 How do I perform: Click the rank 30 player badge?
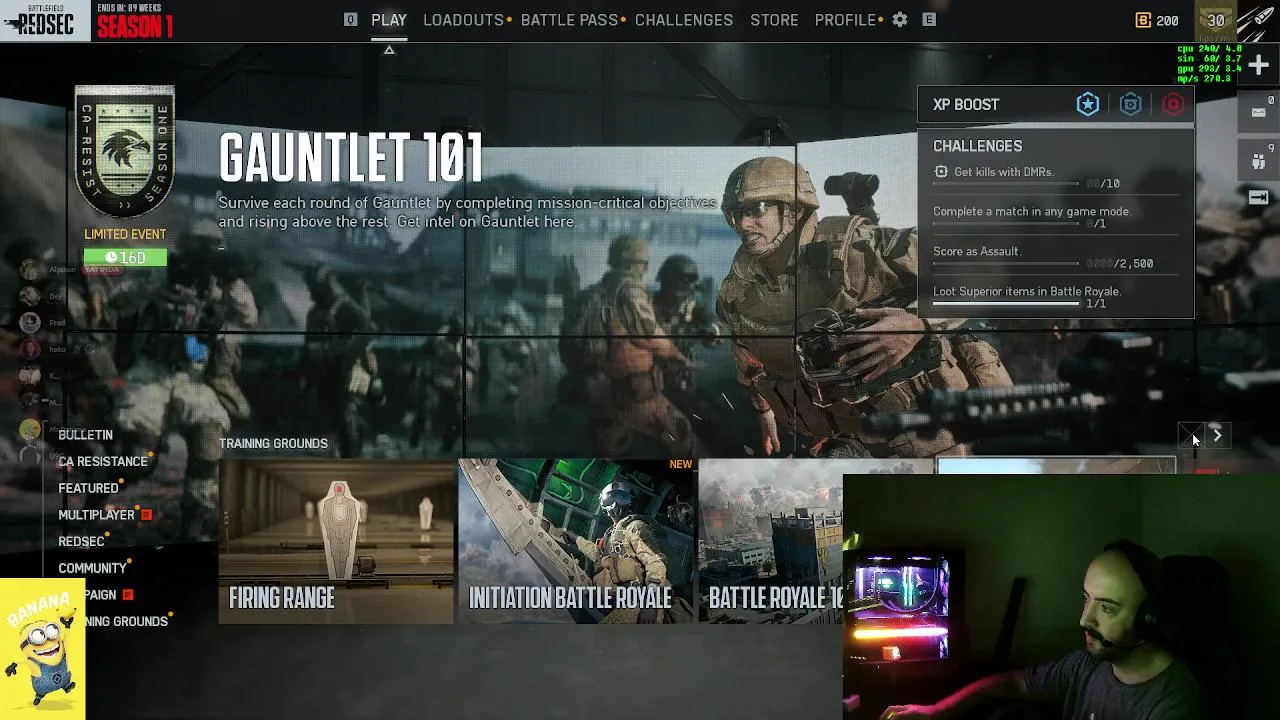pyautogui.click(x=1215, y=20)
